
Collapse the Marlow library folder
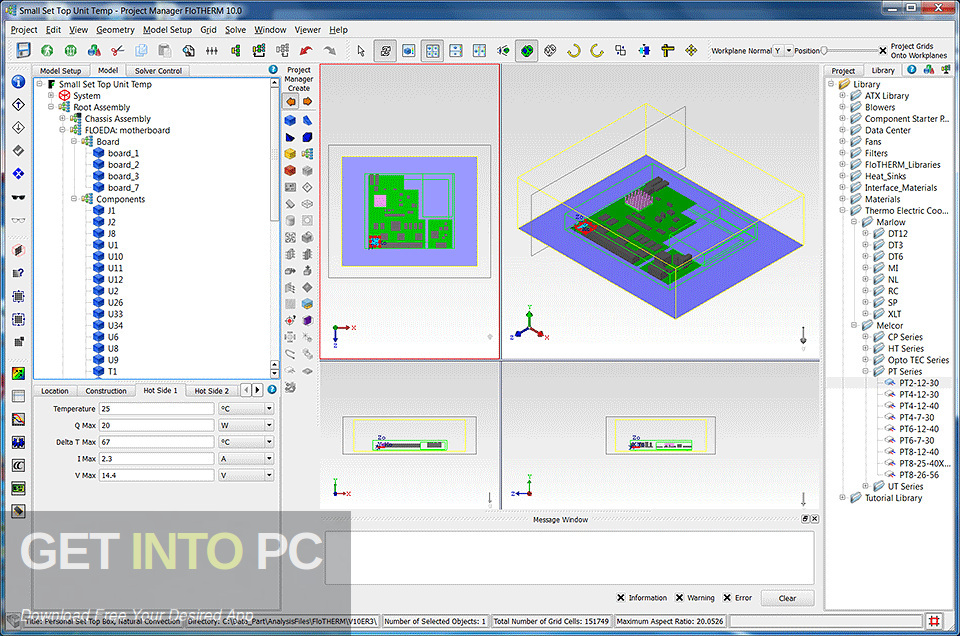click(854, 222)
